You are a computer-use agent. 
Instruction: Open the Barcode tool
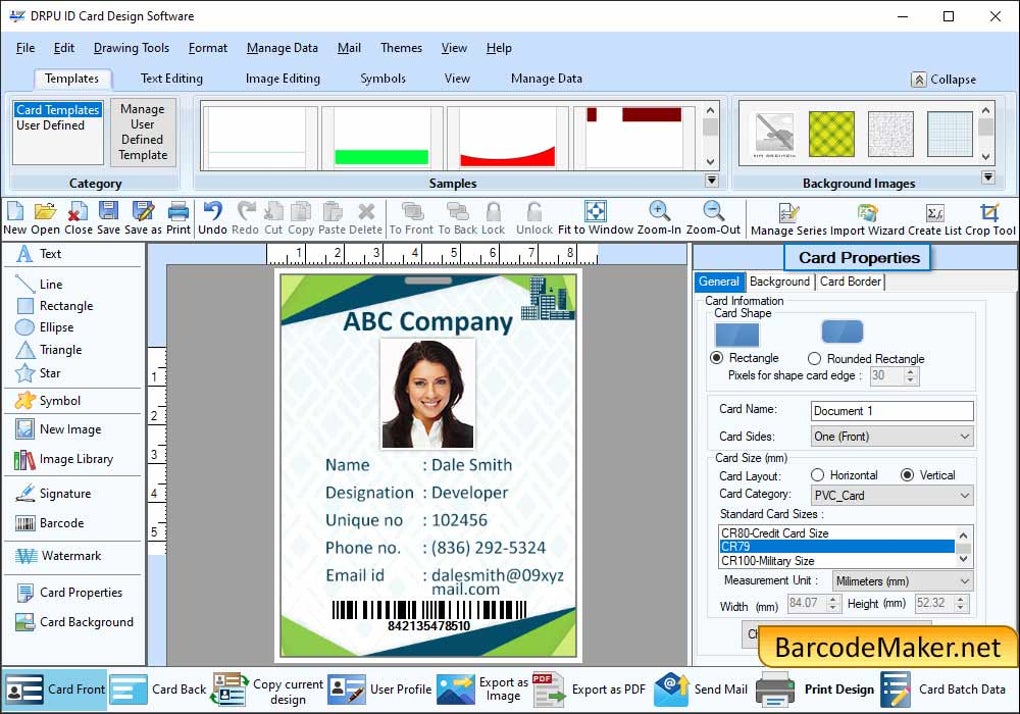point(58,523)
